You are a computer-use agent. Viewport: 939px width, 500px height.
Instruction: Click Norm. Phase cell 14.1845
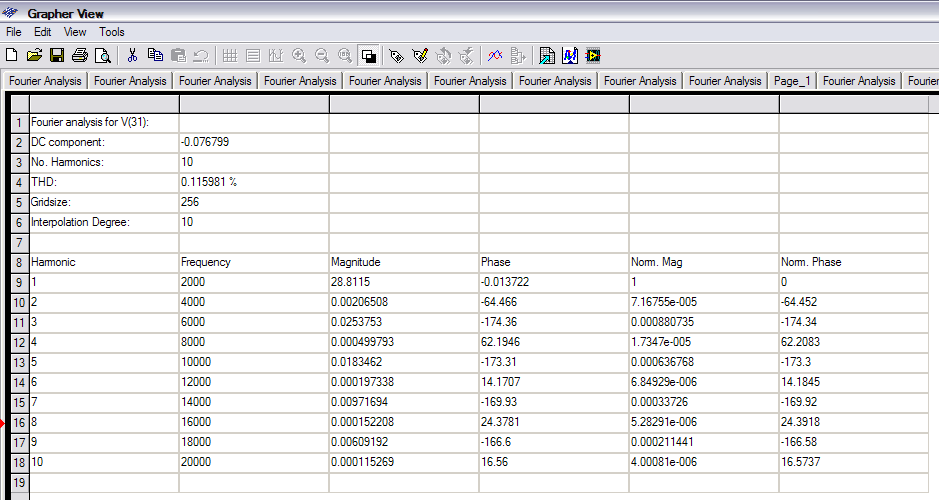(x=854, y=382)
